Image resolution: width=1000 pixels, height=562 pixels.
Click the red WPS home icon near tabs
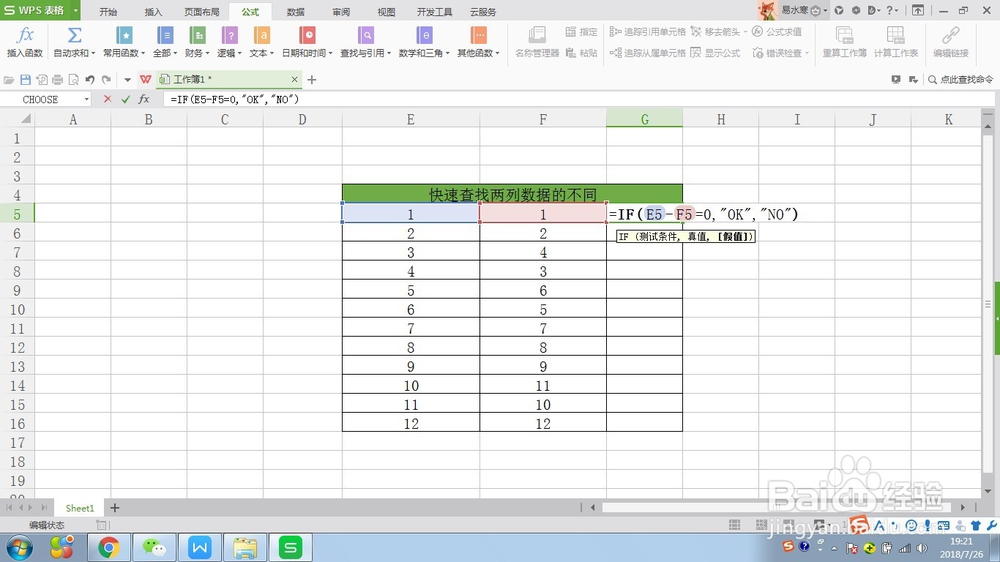point(145,80)
